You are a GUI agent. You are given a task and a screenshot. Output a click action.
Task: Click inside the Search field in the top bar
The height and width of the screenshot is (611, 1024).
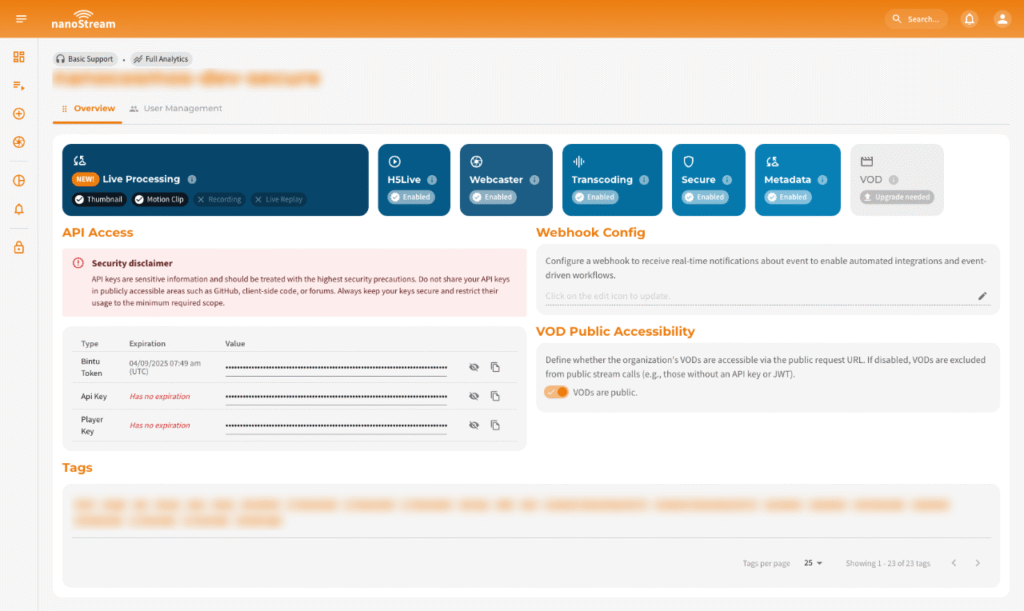[x=915, y=18]
